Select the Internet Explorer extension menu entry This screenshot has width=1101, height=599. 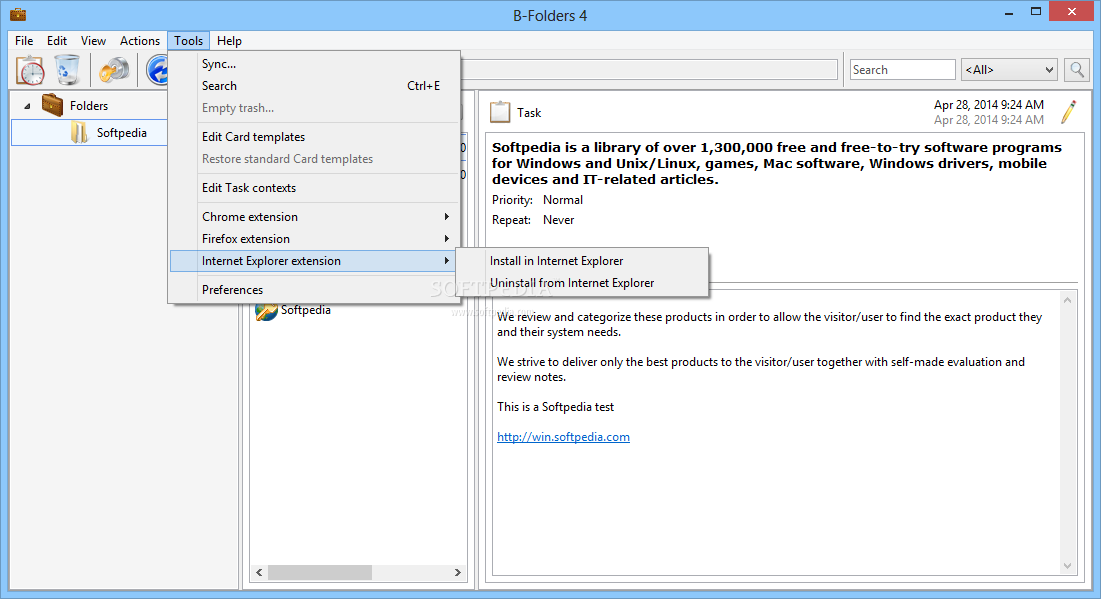(315, 261)
